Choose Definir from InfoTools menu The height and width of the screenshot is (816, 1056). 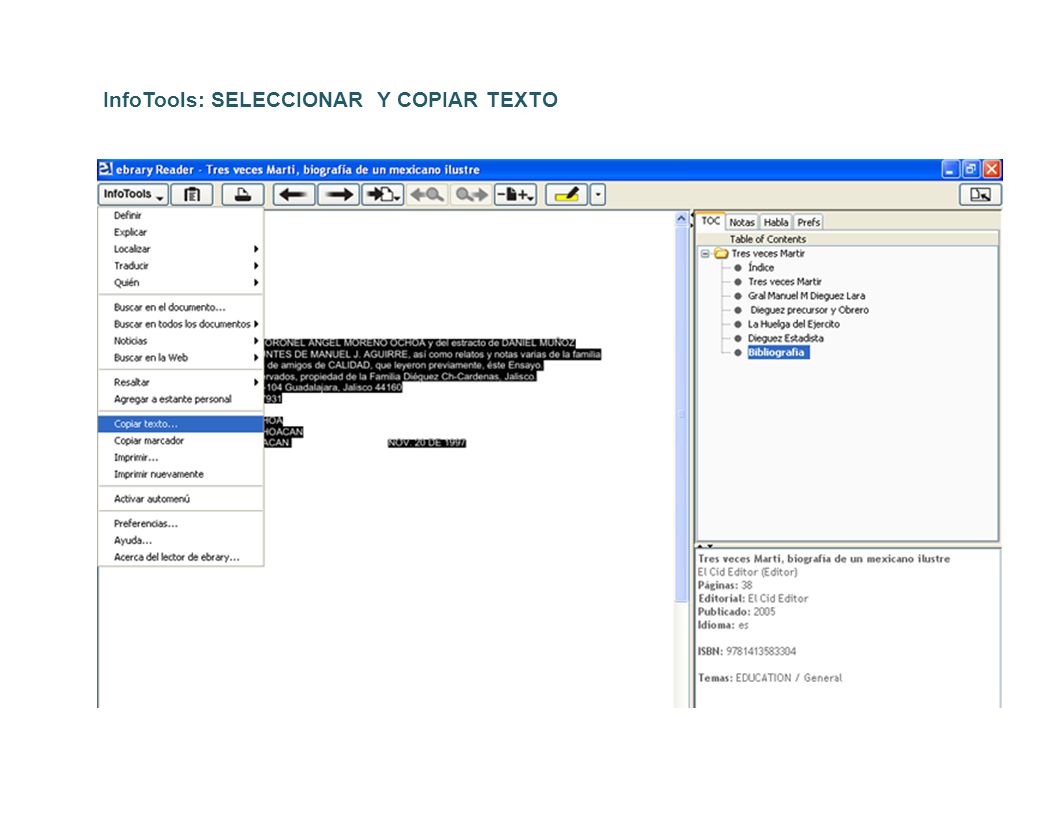[x=180, y=215]
